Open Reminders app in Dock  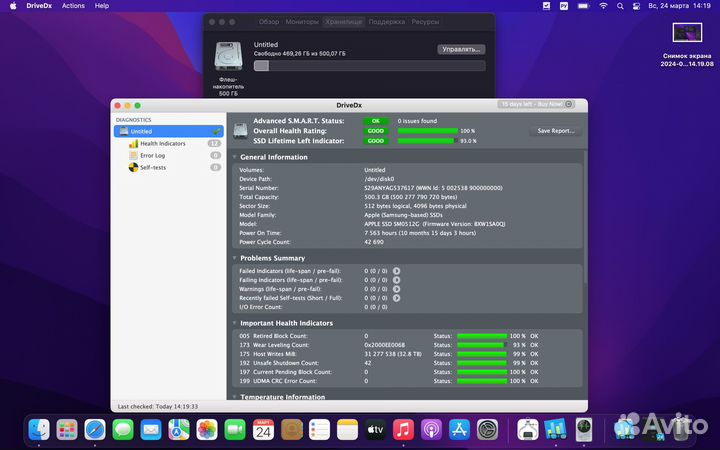320,430
